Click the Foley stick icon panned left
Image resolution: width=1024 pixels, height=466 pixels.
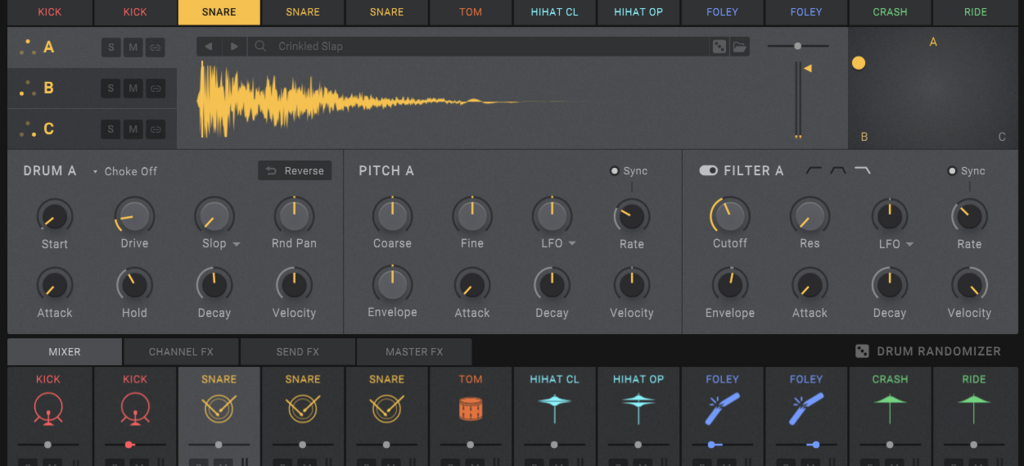coord(722,409)
